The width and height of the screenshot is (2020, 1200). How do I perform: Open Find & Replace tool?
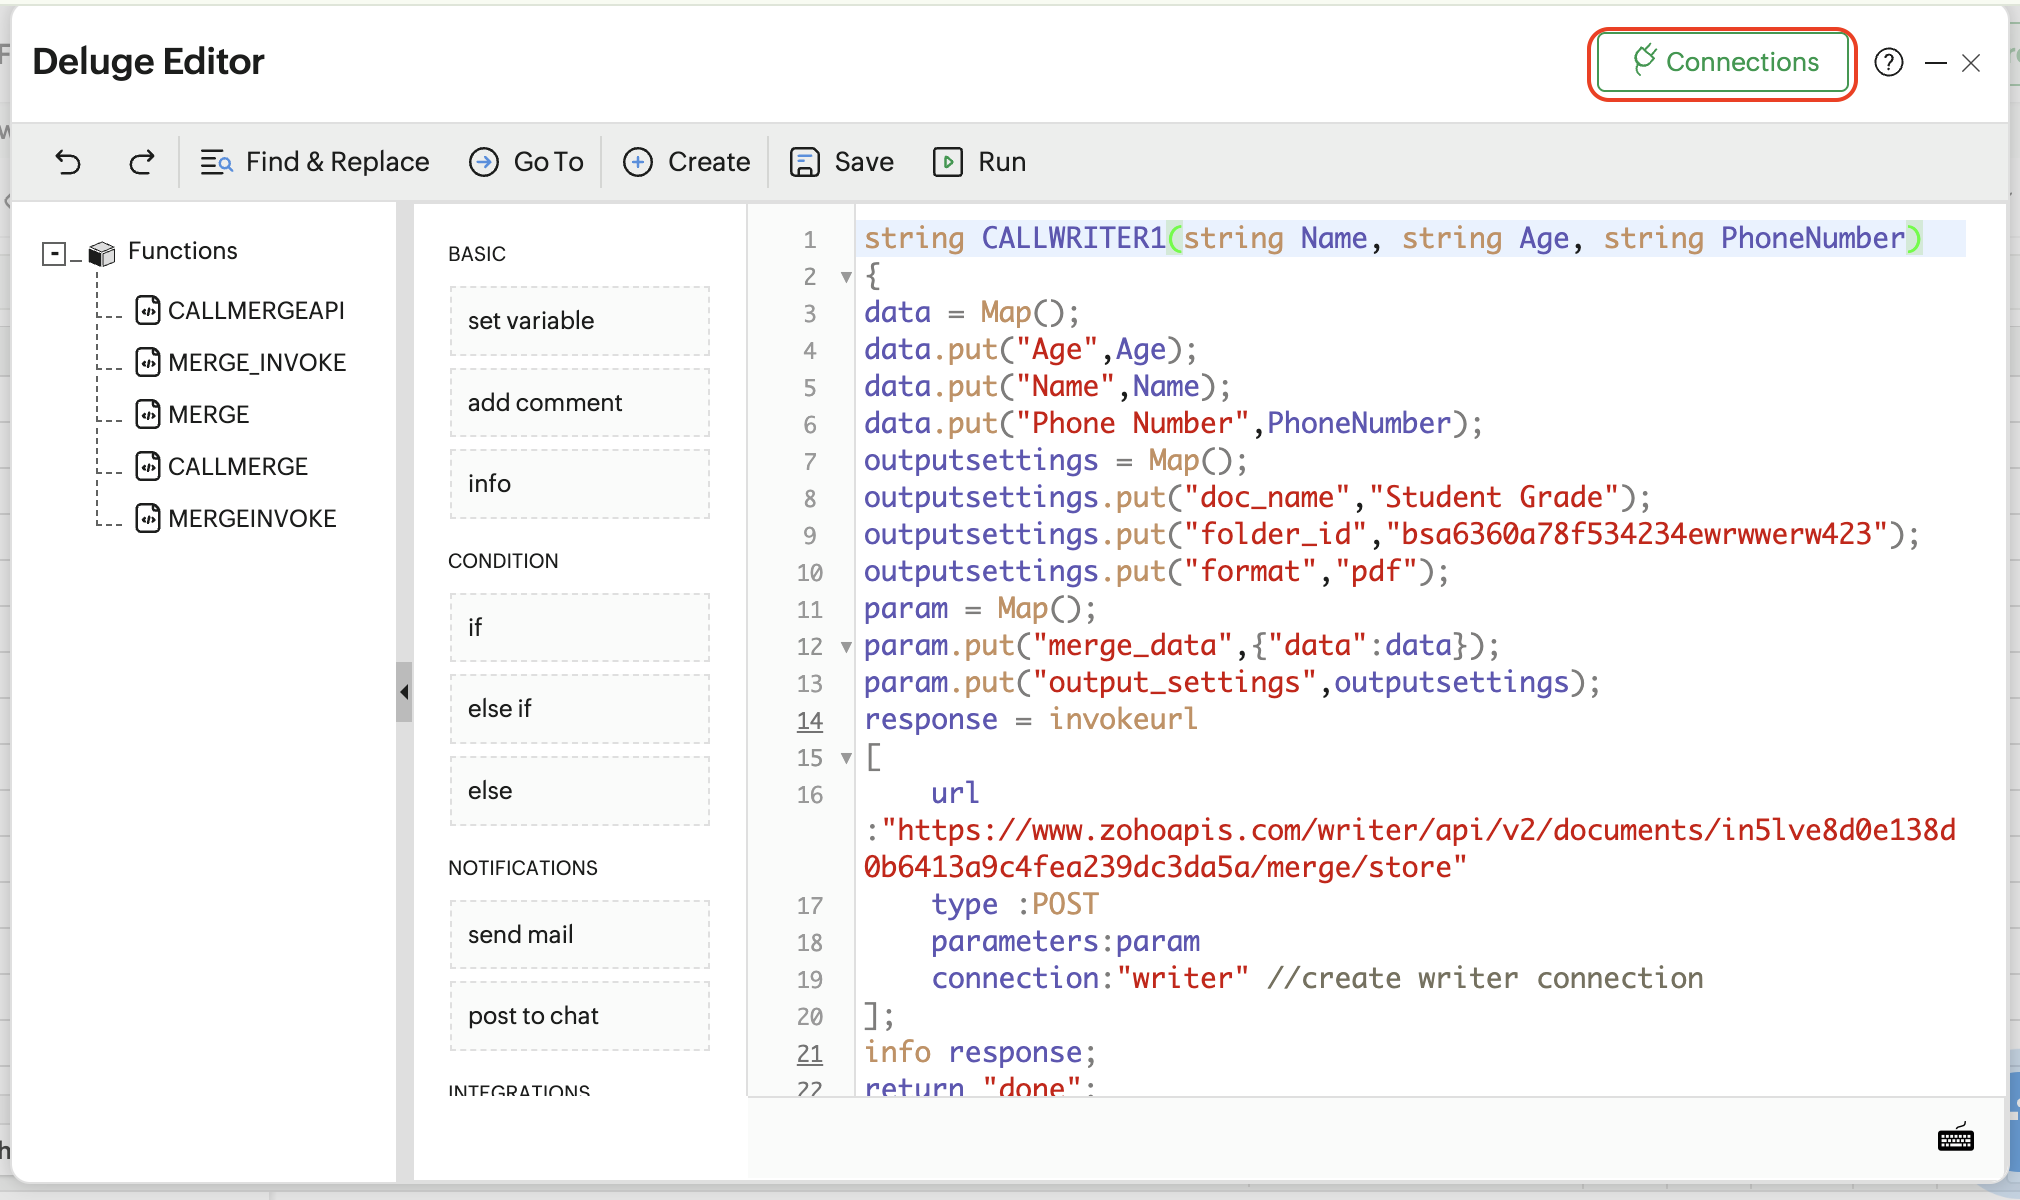point(315,162)
